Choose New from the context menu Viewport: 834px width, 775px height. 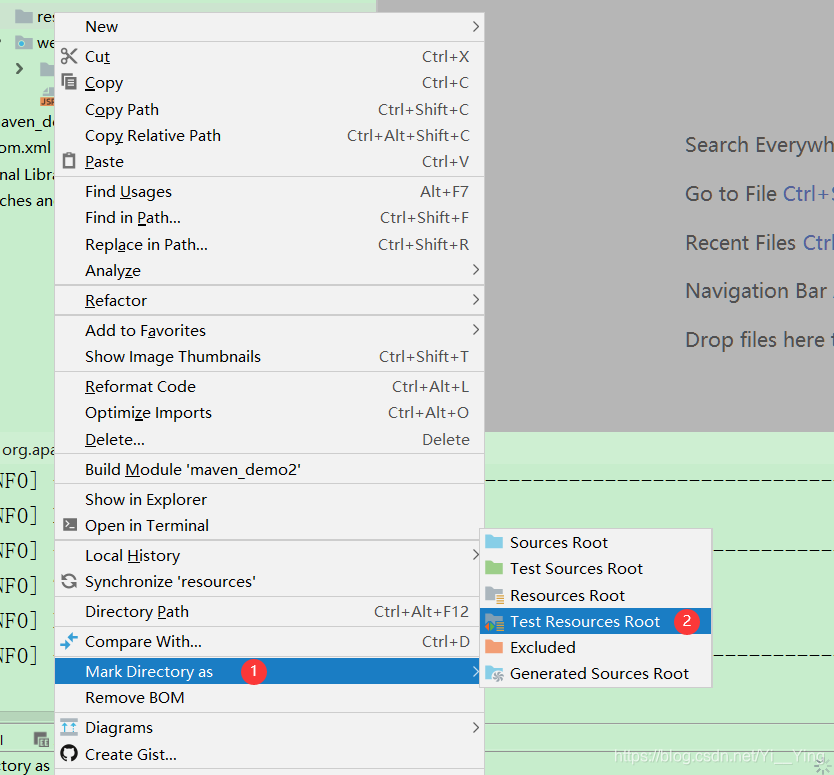pos(269,27)
